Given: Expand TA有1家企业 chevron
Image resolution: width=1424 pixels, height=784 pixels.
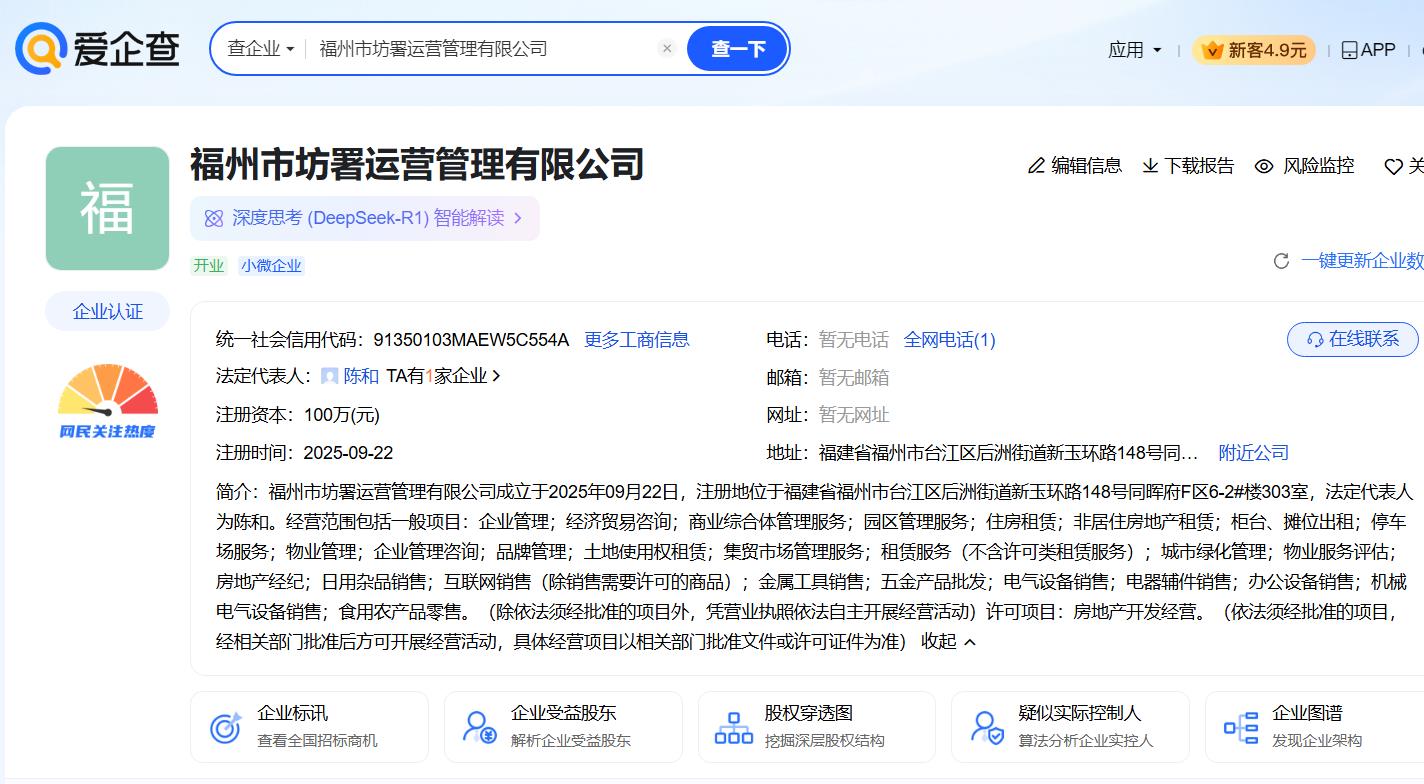Looking at the screenshot, I should pos(497,377).
